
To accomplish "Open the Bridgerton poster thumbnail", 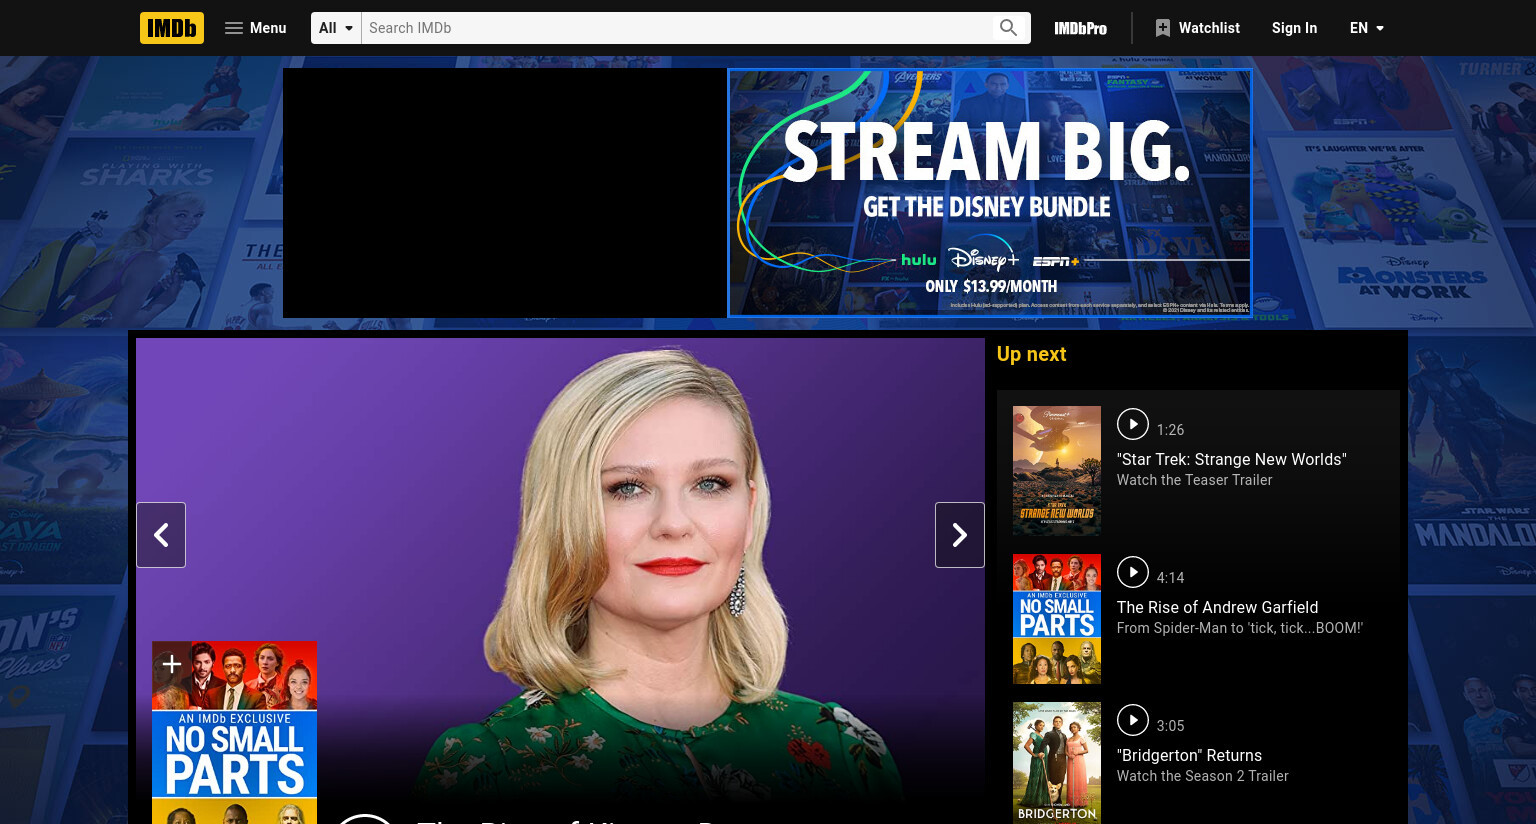I will 1057,763.
